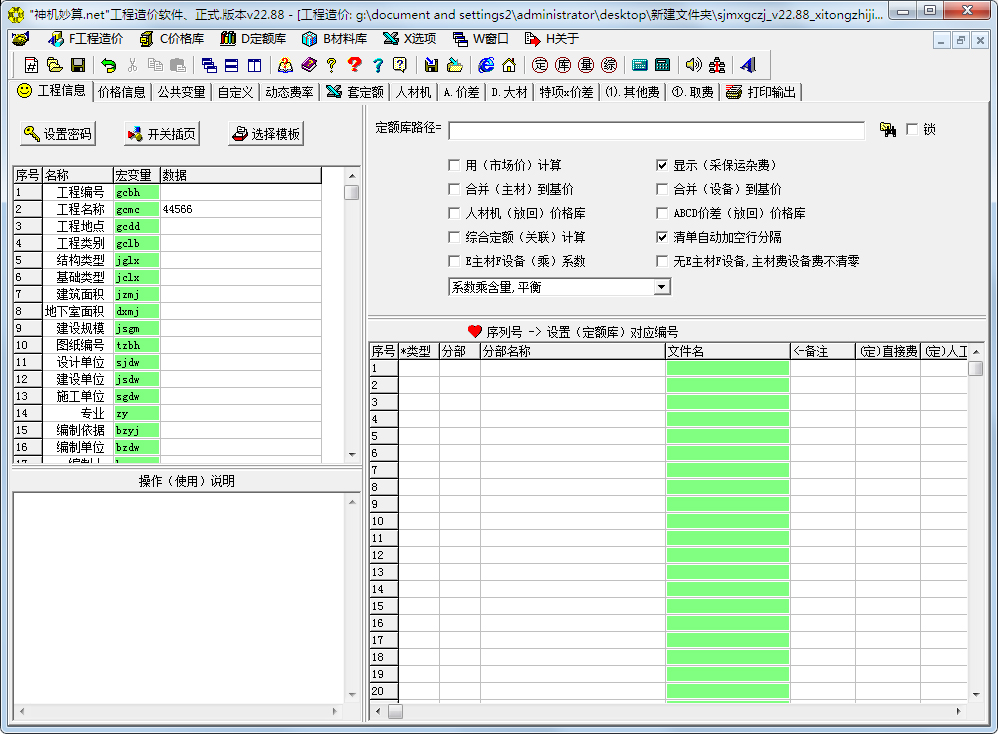The width and height of the screenshot is (998, 734).
Task: Click the 定额库路径 input field
Action: (x=656, y=131)
